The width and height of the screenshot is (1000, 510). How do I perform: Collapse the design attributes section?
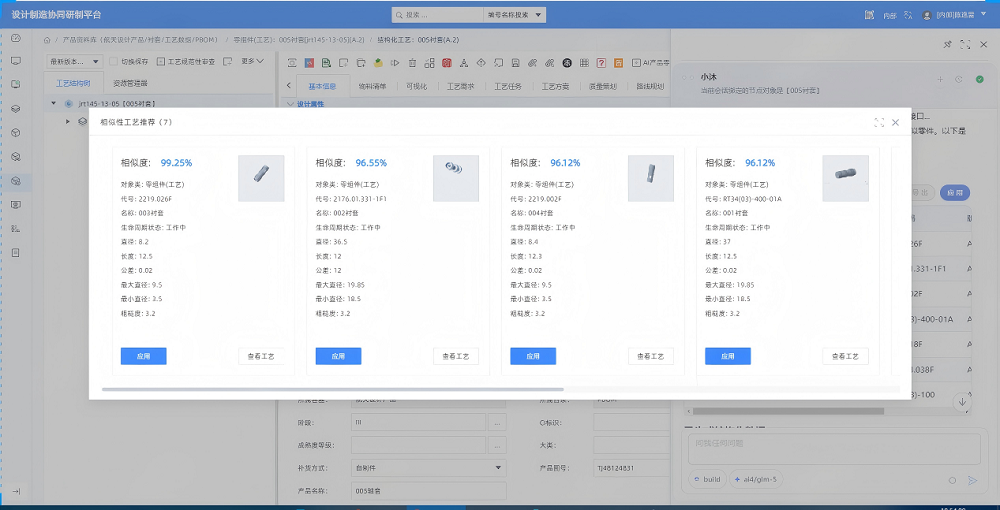point(291,104)
